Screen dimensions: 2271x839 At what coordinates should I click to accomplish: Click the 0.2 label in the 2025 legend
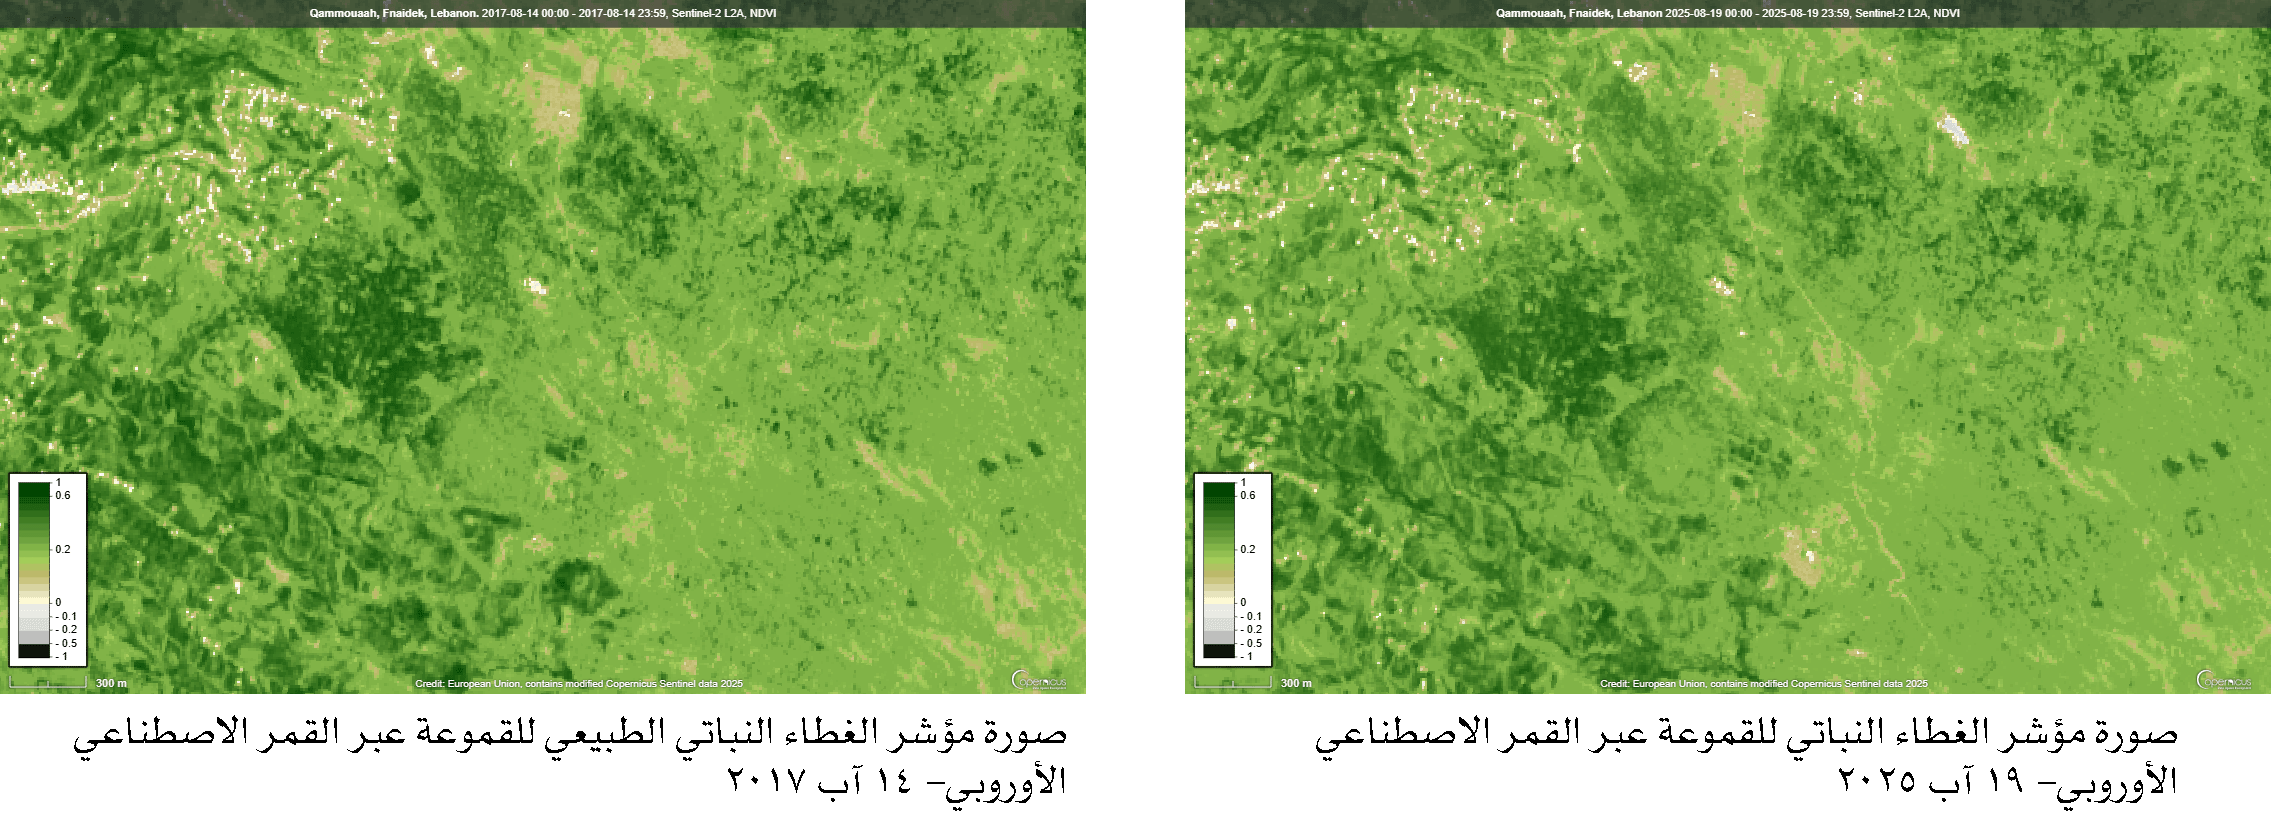coord(1248,549)
